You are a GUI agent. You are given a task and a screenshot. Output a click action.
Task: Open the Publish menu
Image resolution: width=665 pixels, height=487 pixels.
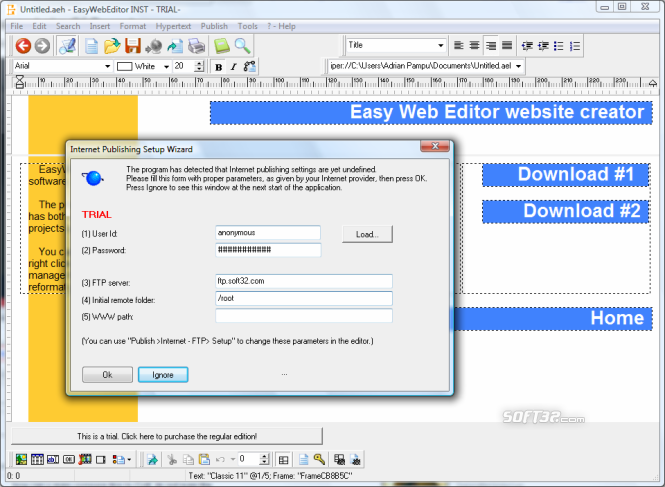click(214, 26)
